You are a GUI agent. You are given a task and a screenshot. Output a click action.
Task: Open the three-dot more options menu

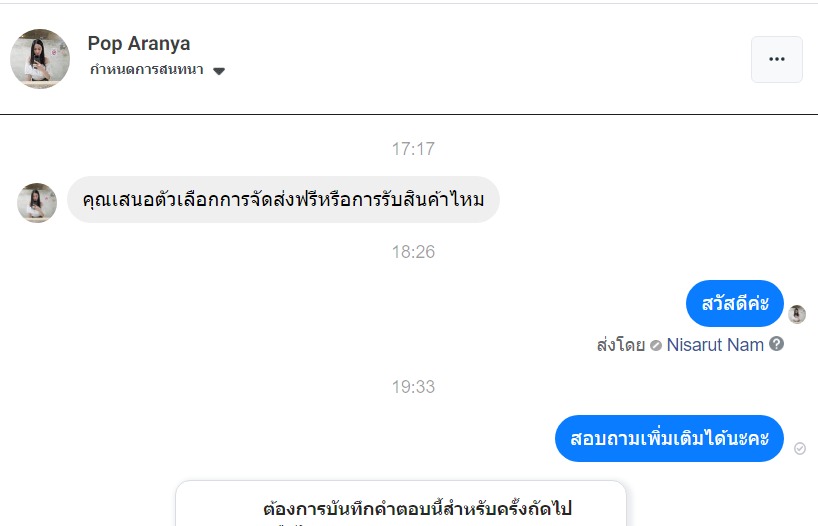776,59
